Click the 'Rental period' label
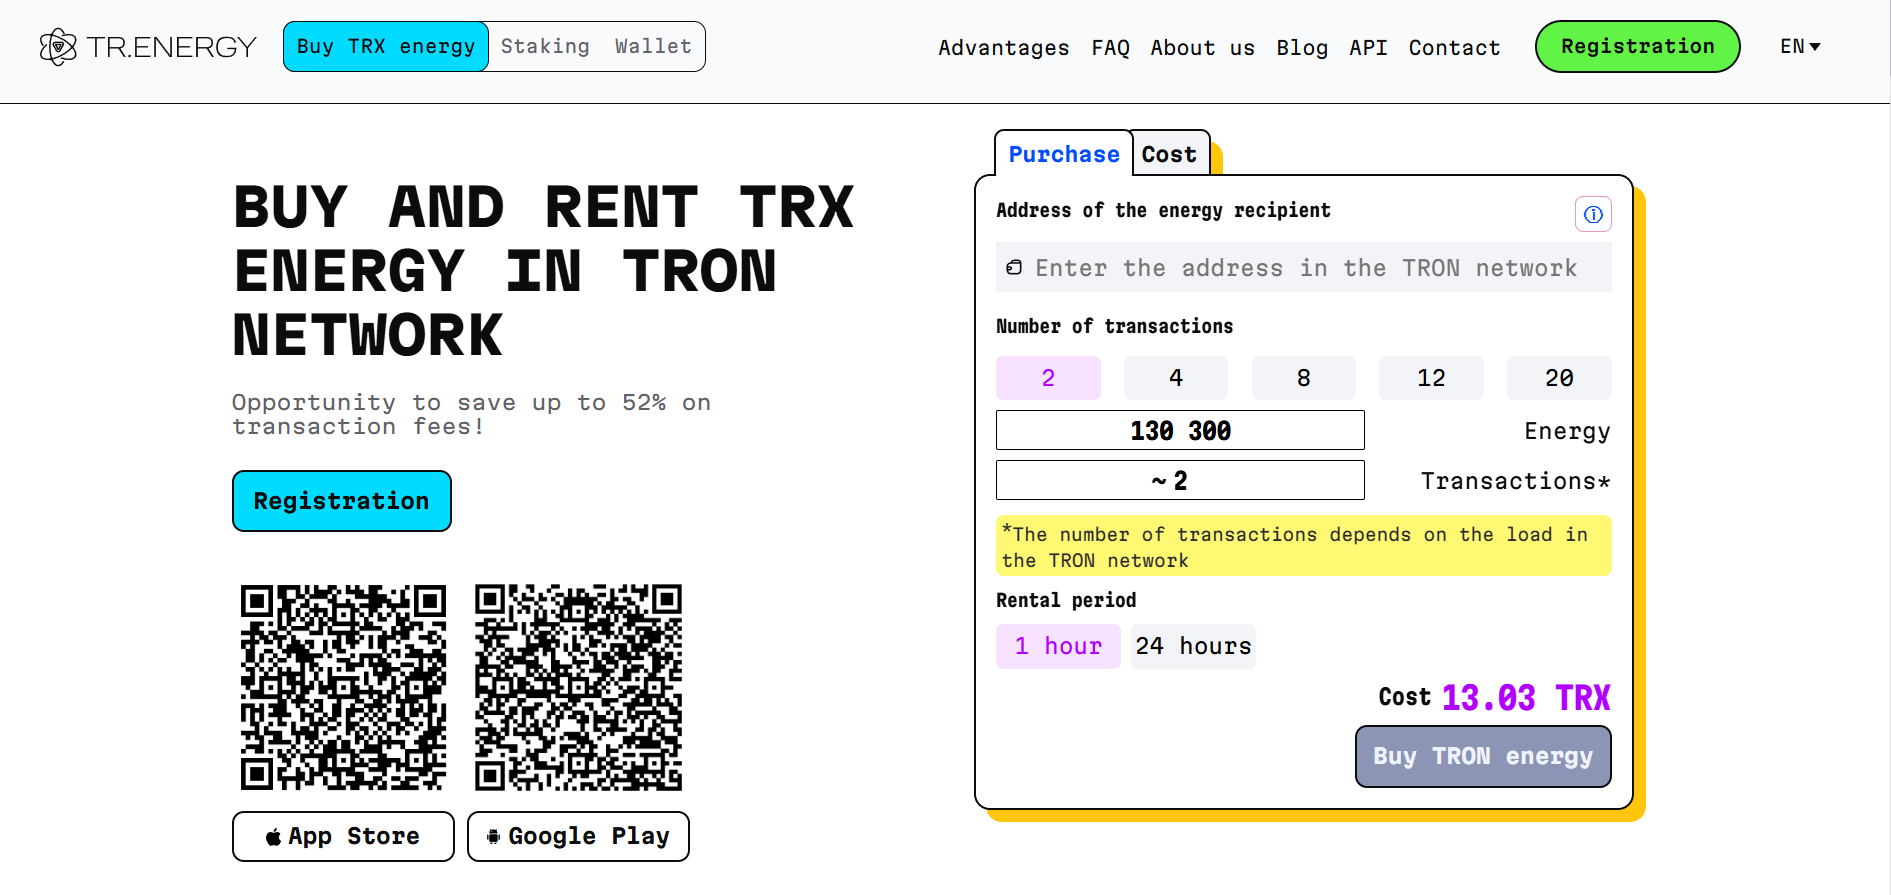This screenshot has height=895, width=1891. [x=1066, y=600]
